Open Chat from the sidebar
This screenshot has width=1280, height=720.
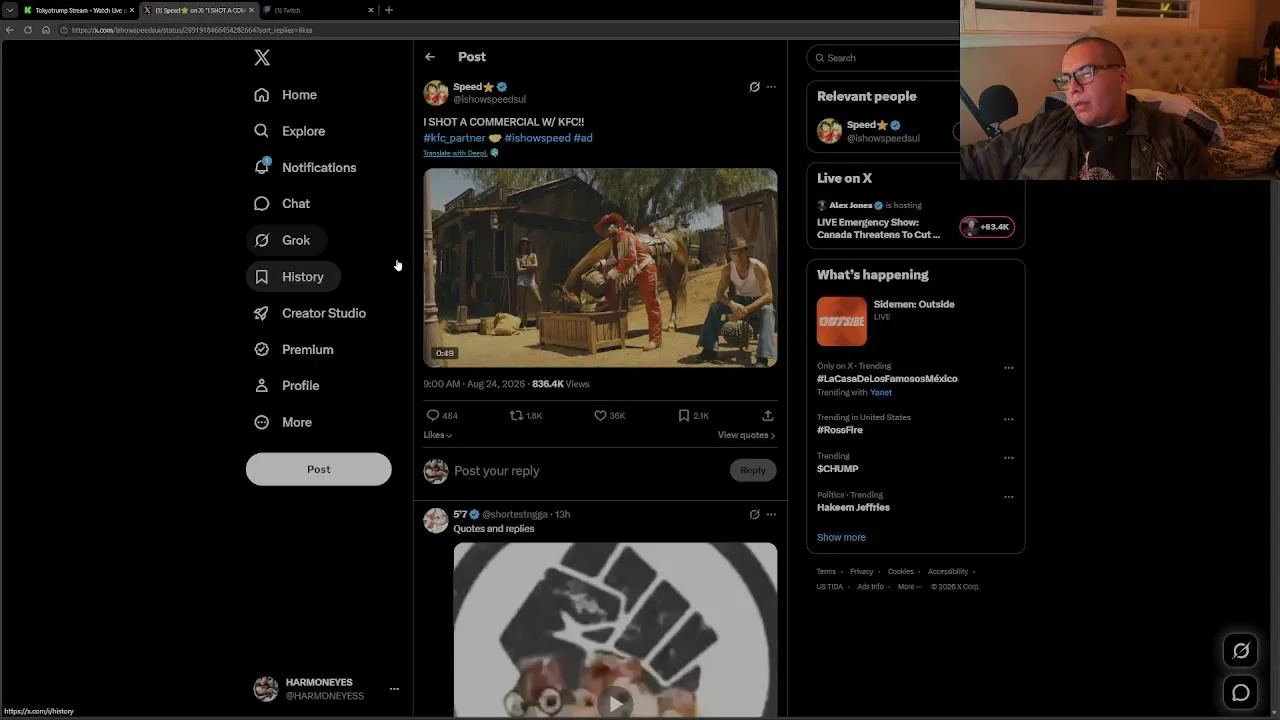(x=282, y=204)
